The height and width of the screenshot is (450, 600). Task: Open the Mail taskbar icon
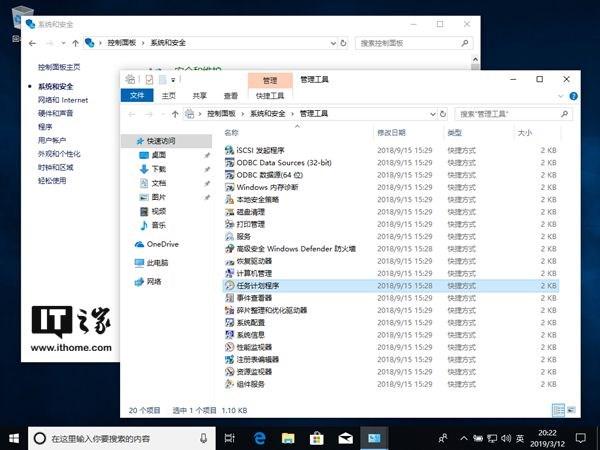[345, 438]
